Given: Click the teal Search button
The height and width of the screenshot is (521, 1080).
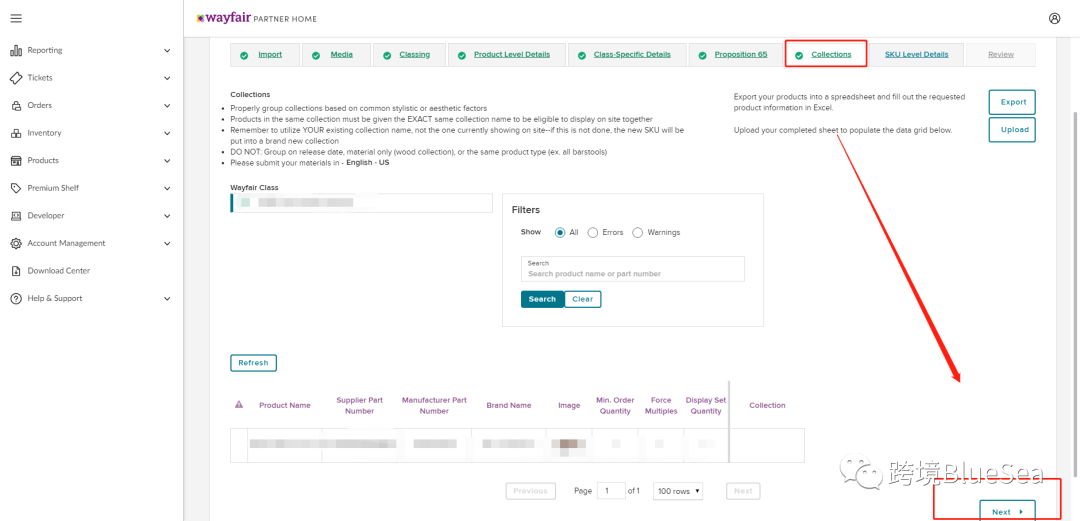Looking at the screenshot, I should pos(542,299).
